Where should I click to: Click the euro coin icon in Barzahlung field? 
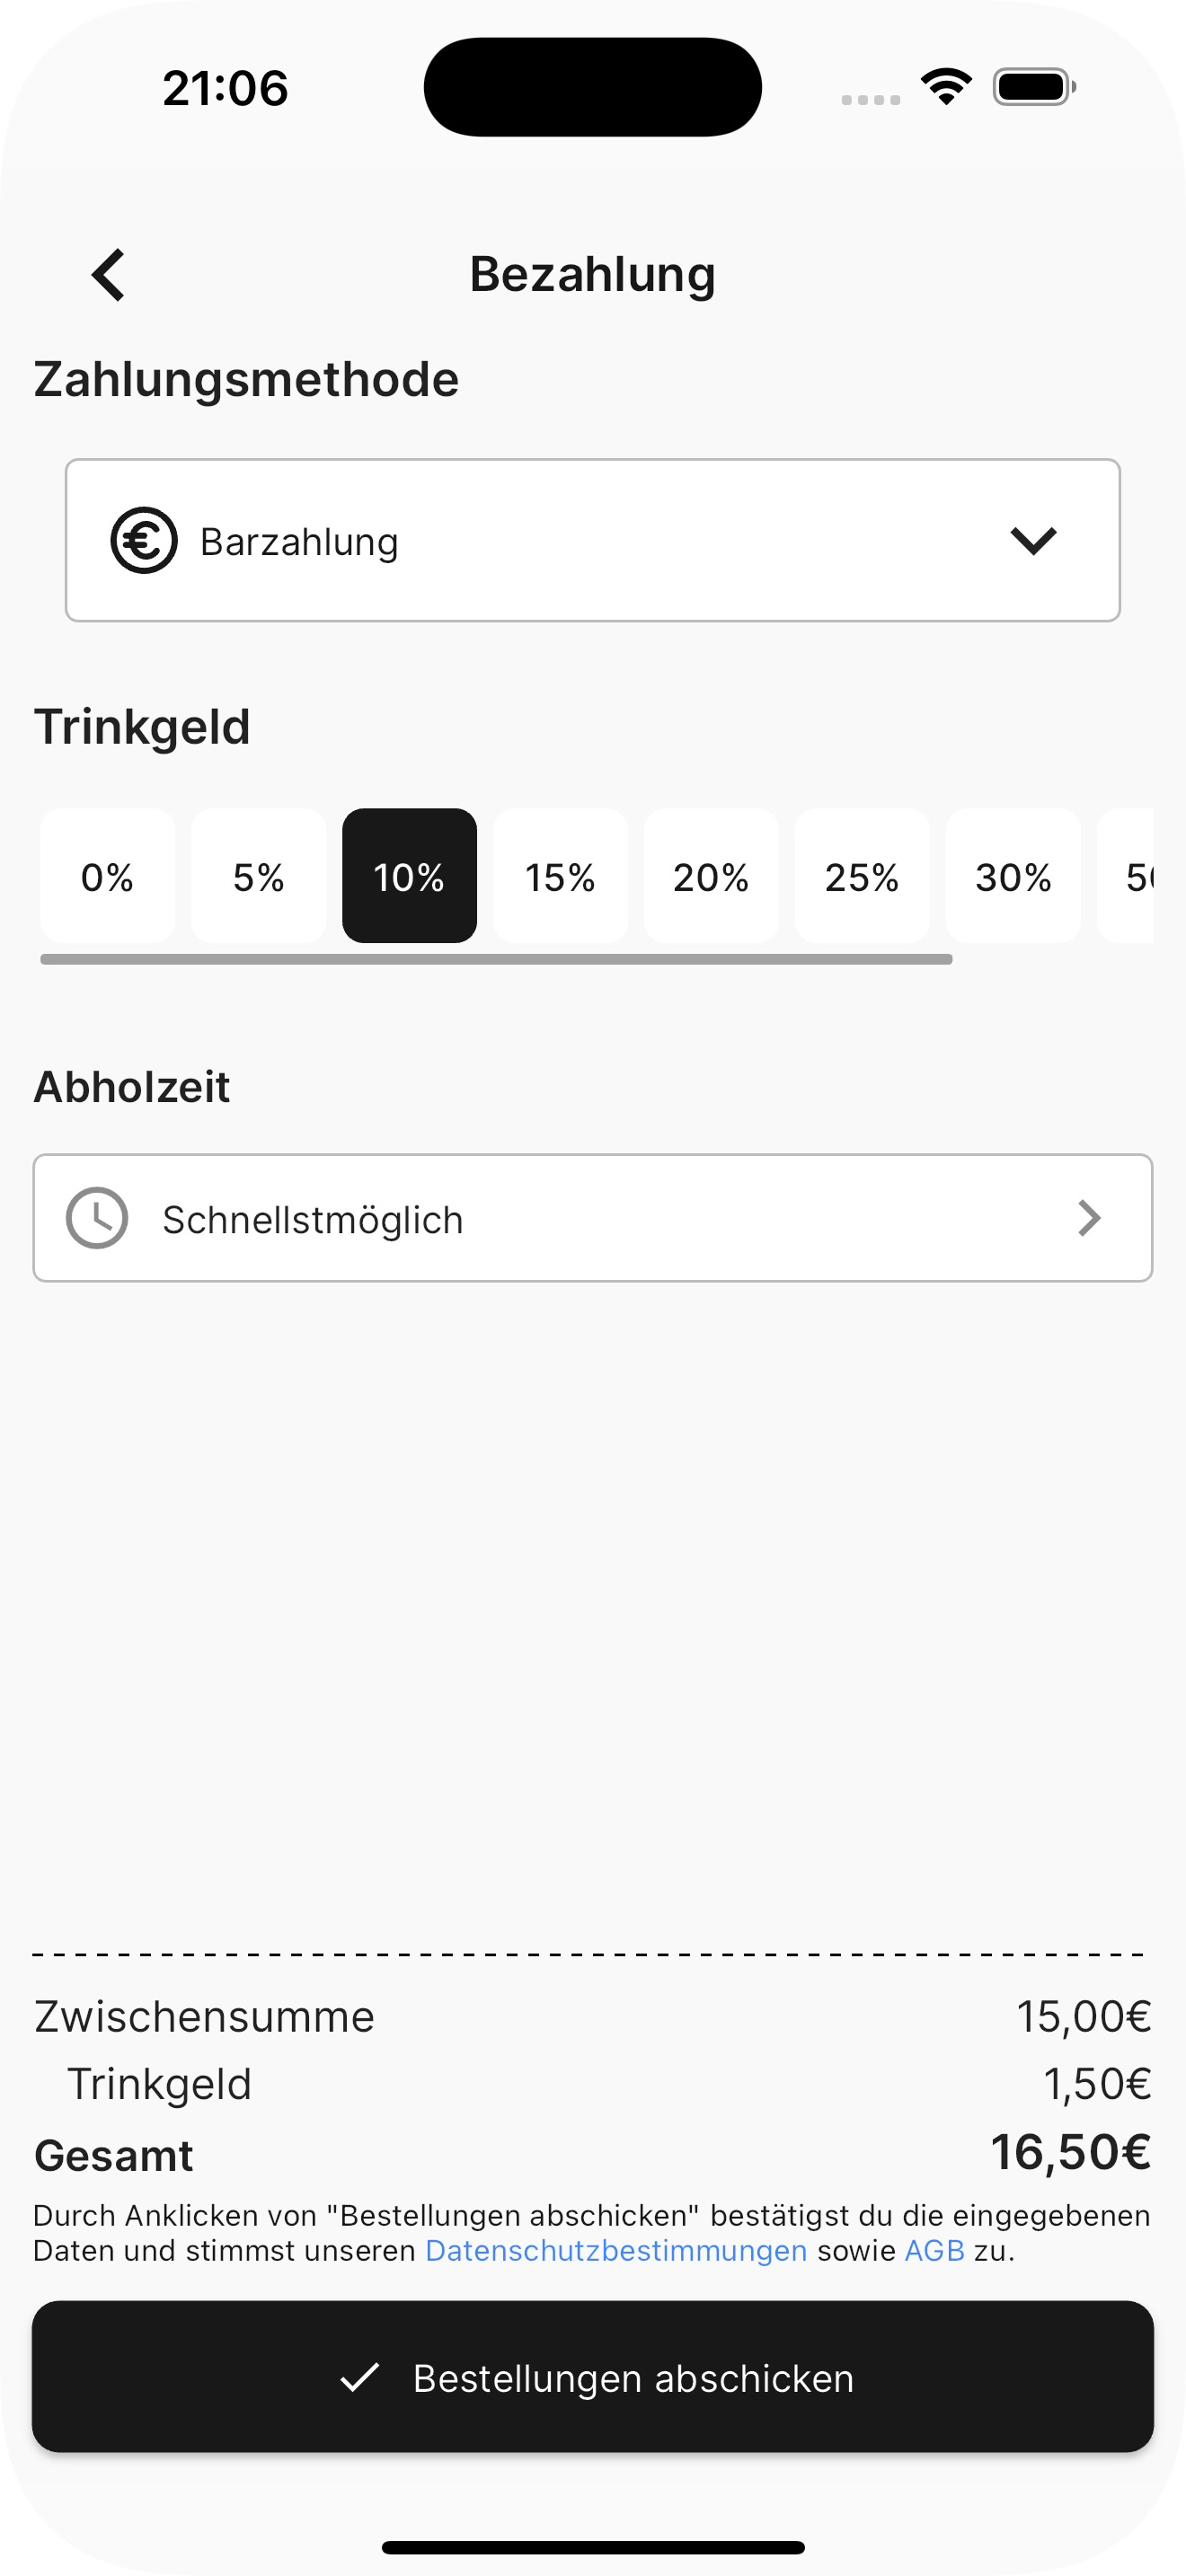144,540
